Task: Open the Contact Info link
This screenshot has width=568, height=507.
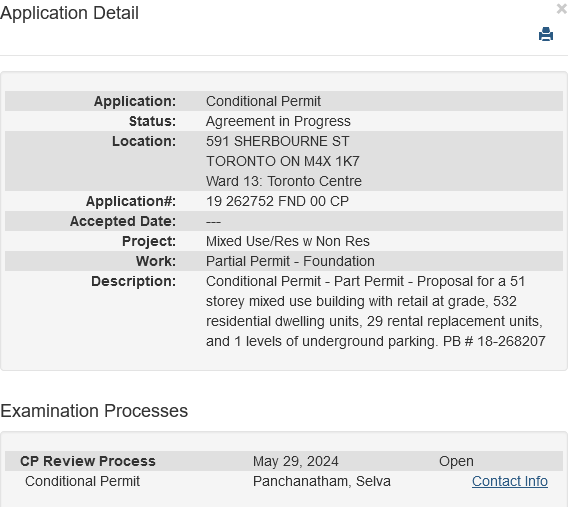Action: point(510,481)
